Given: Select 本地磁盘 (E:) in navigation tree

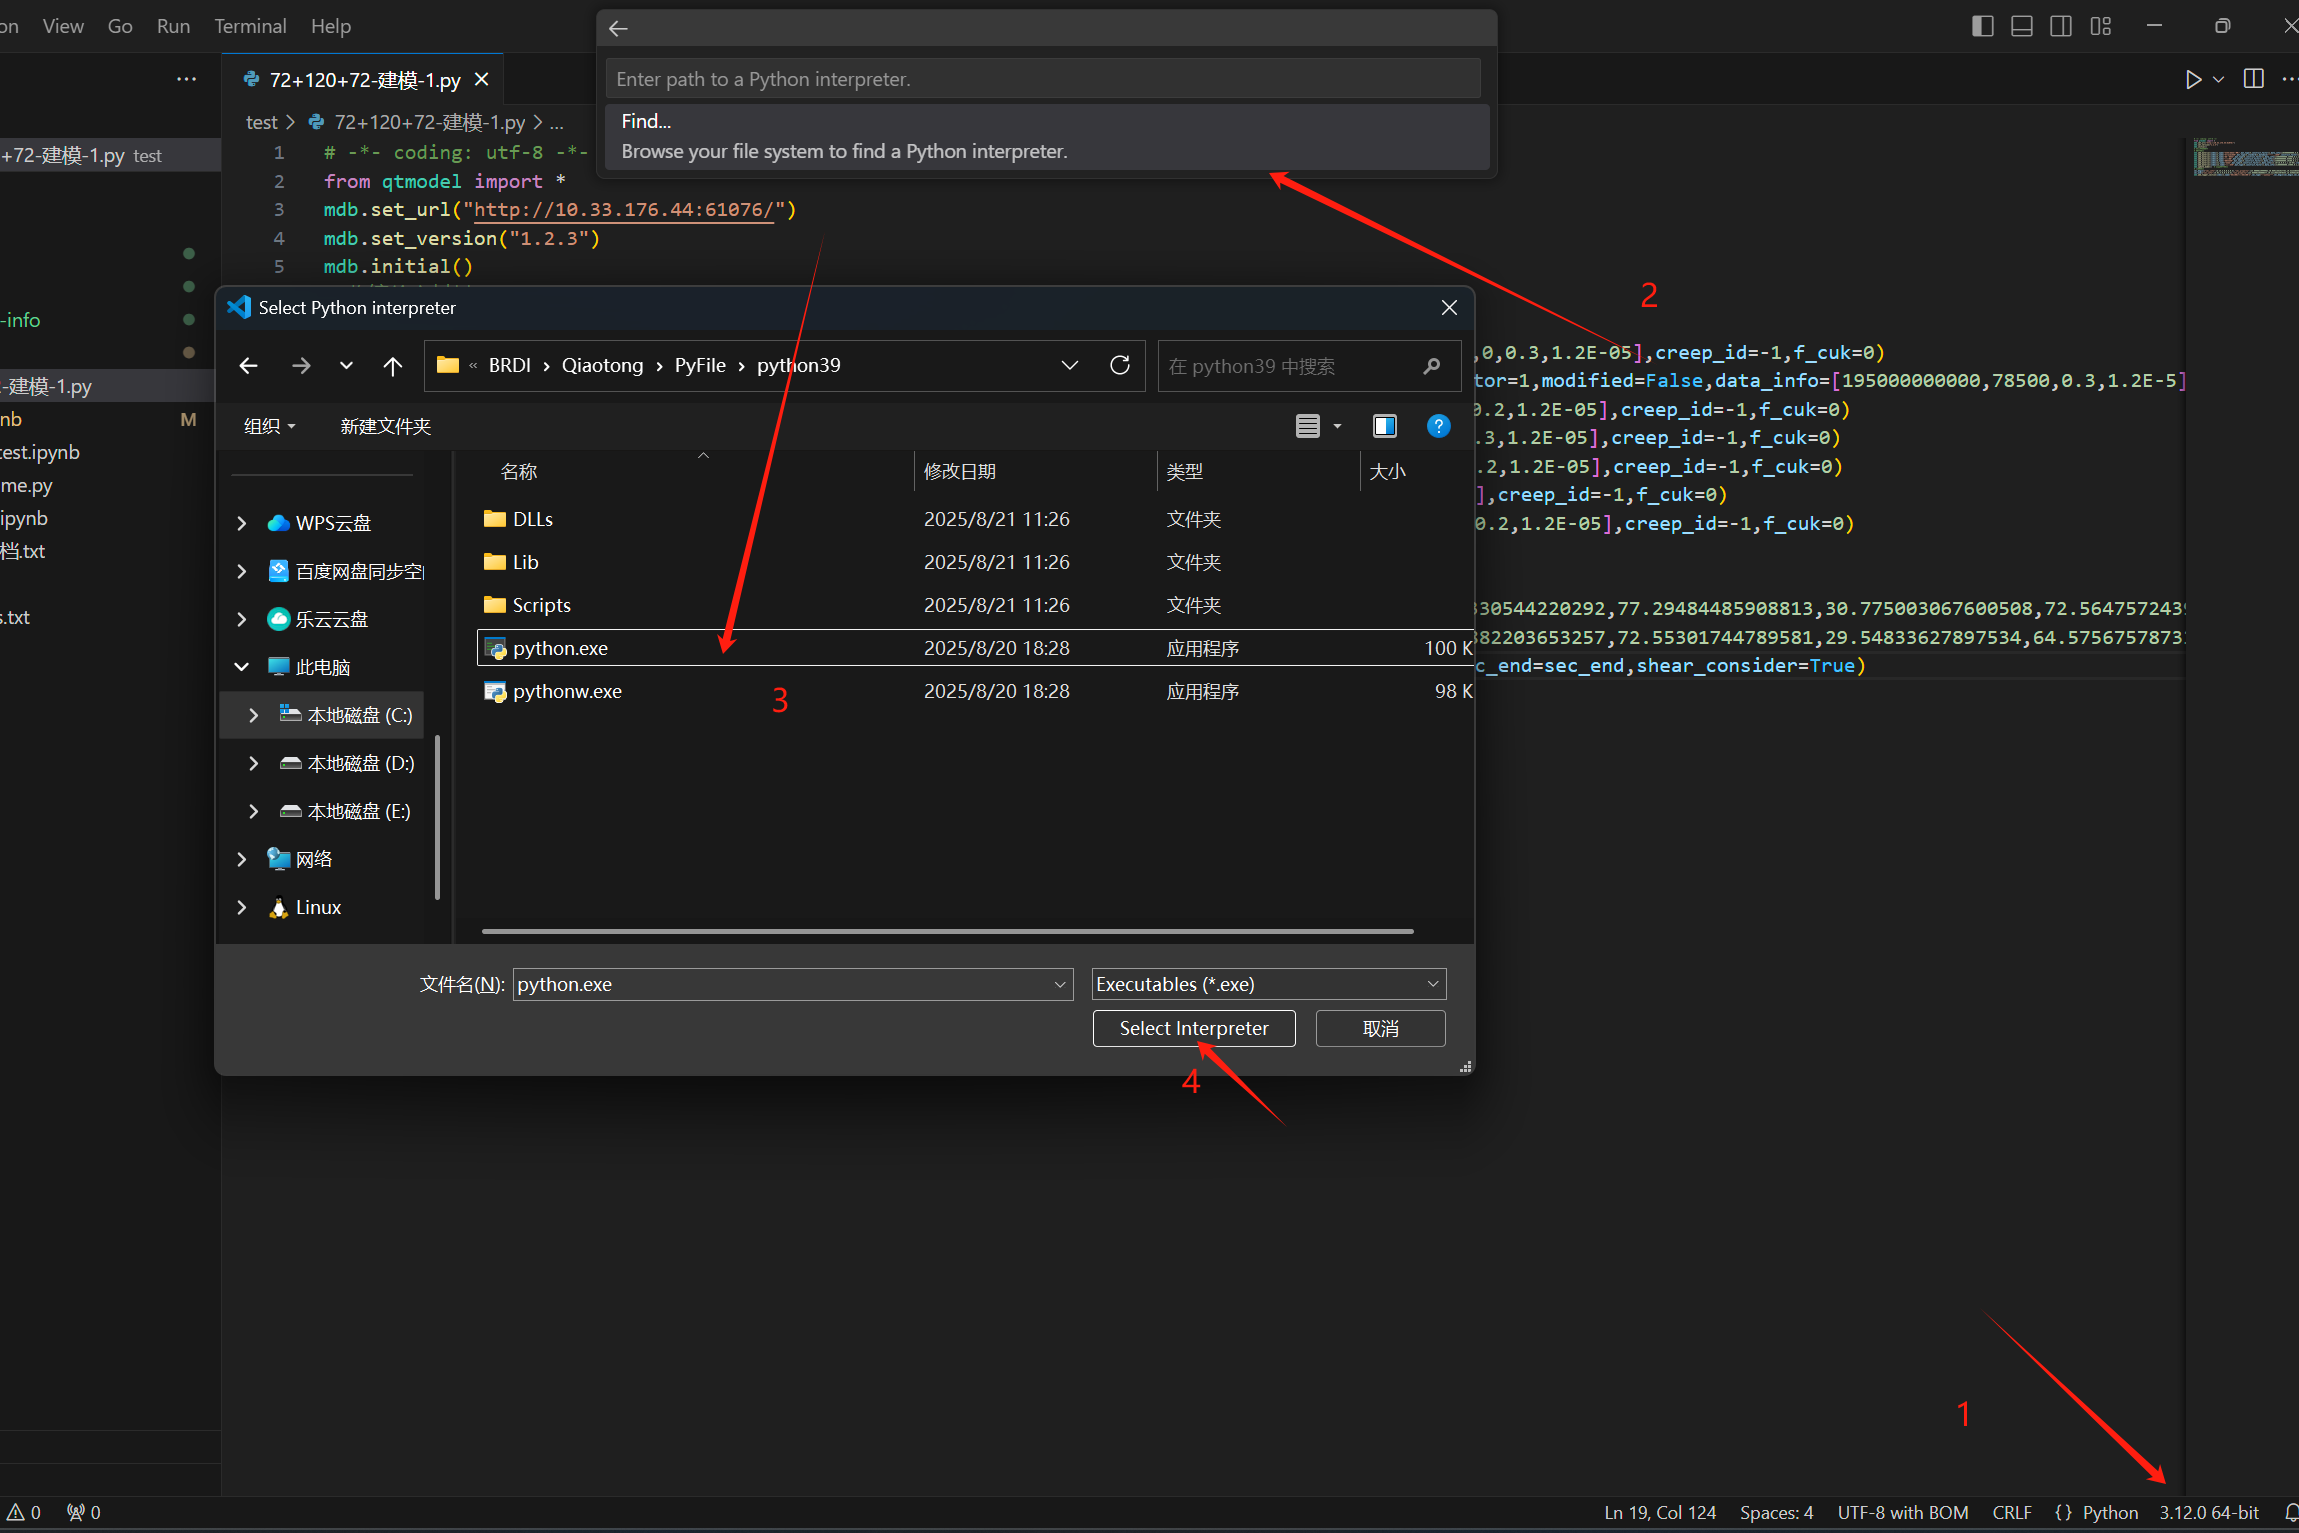Looking at the screenshot, I should pos(345,811).
